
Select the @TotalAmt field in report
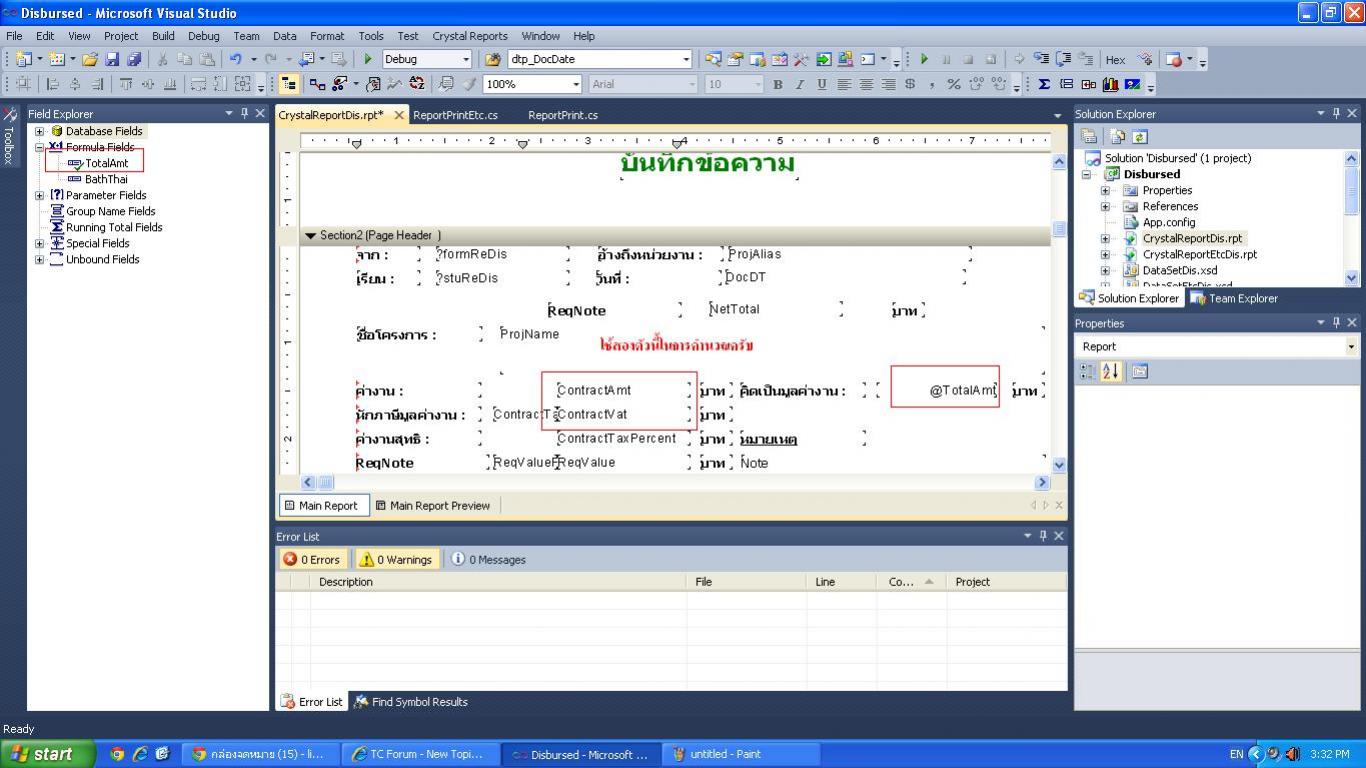(x=962, y=390)
